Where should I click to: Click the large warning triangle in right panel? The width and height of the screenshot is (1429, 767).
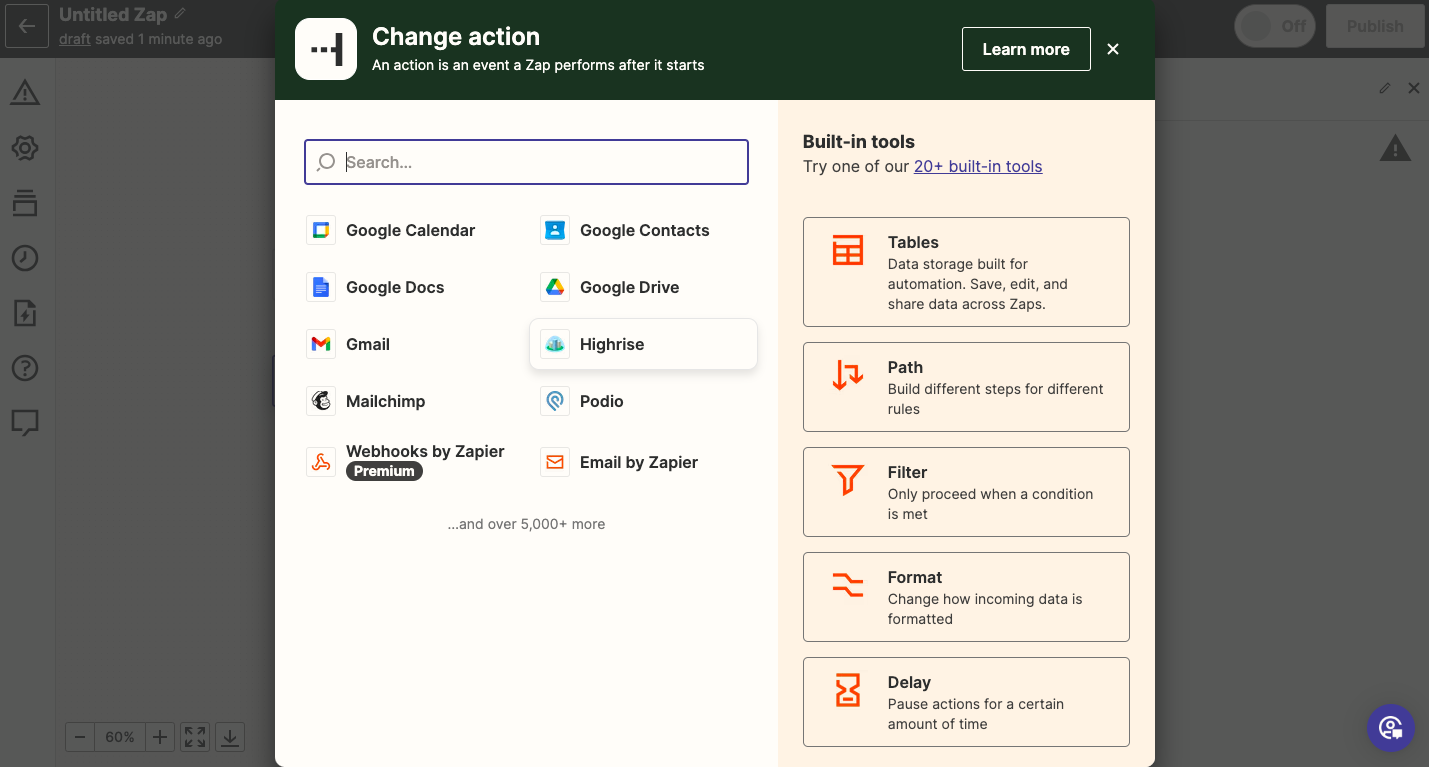point(1395,149)
